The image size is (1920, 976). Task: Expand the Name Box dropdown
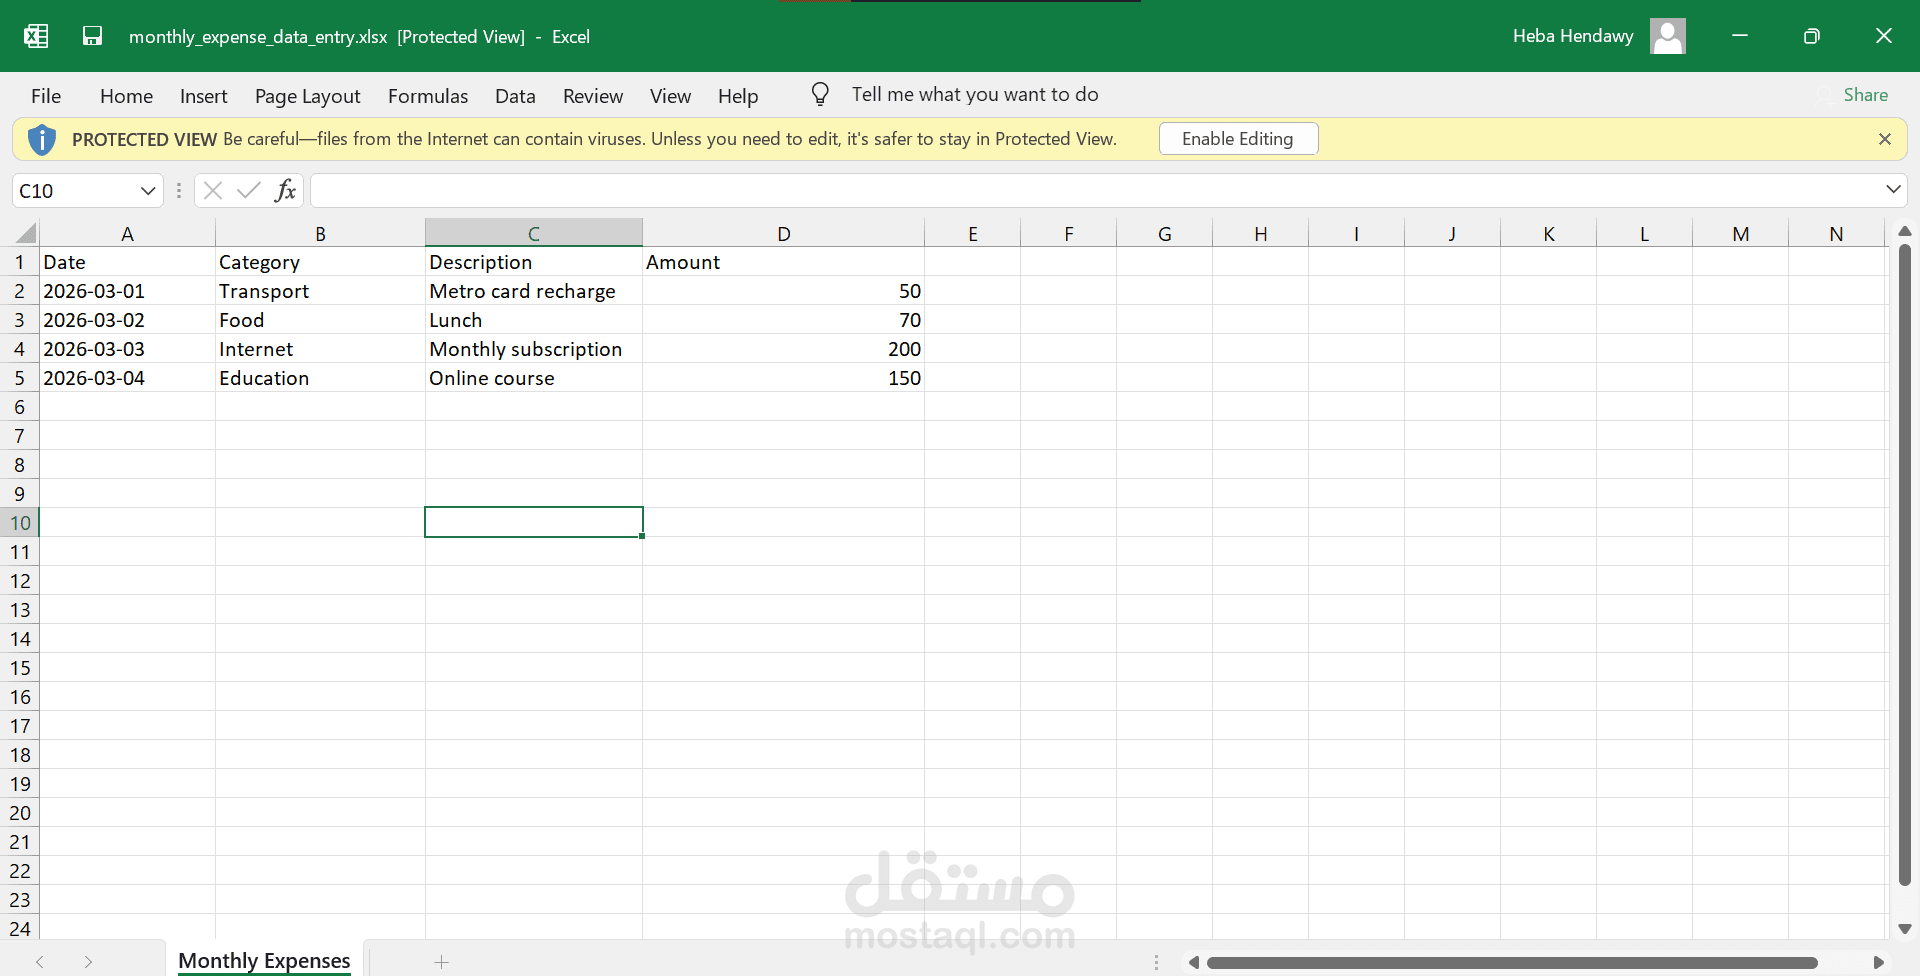tap(148, 190)
